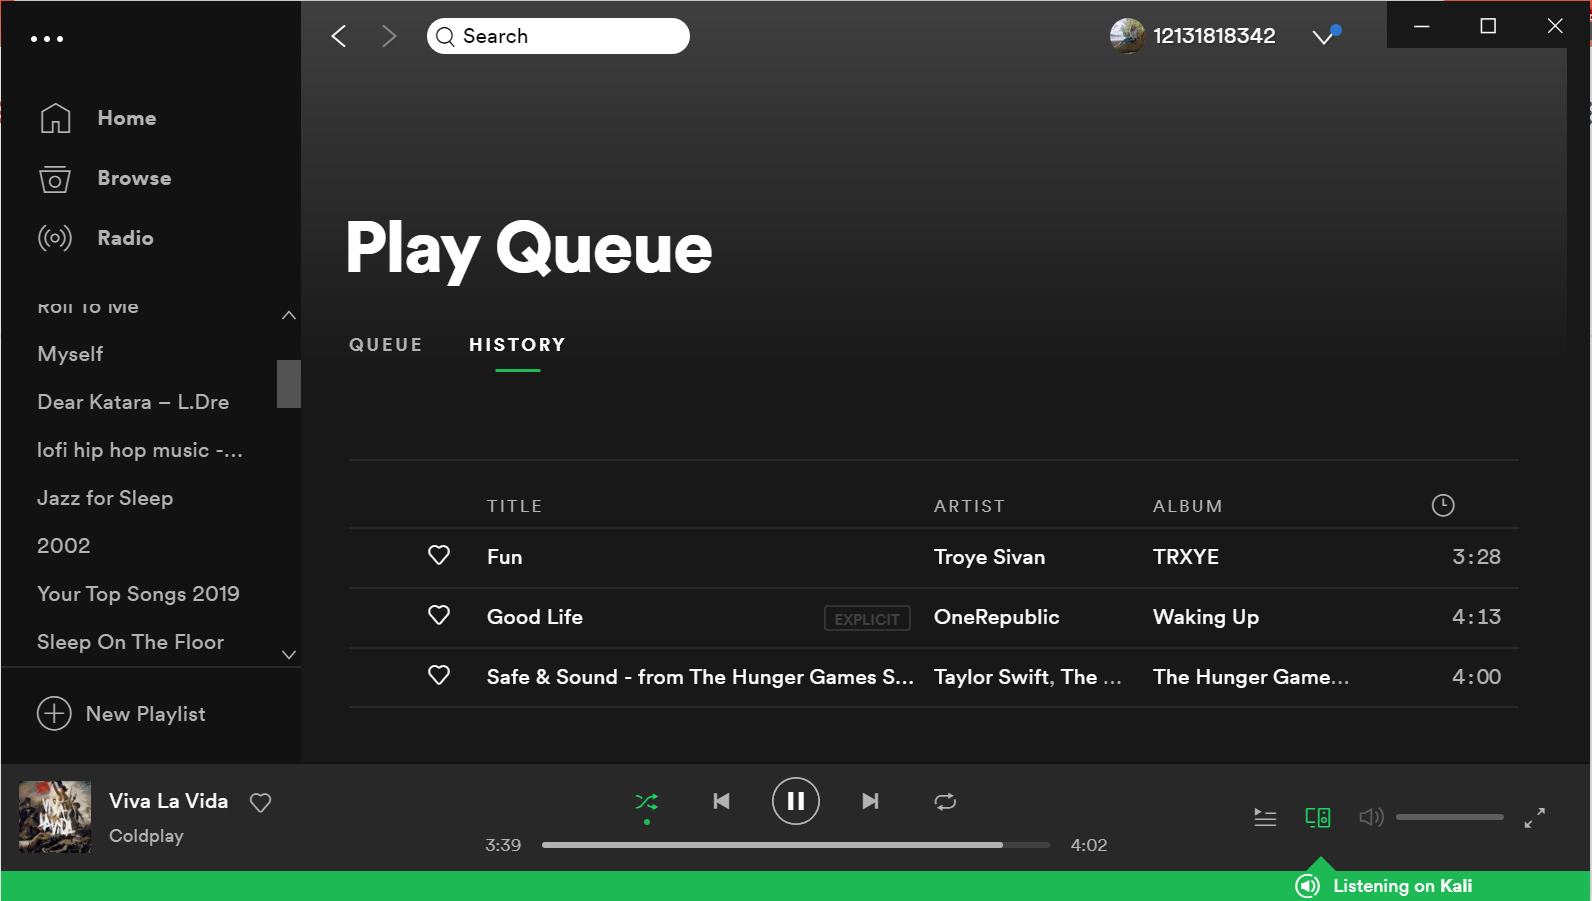The image size is (1592, 901).
Task: Open Your Top Songs 2019 playlist
Action: 138,594
